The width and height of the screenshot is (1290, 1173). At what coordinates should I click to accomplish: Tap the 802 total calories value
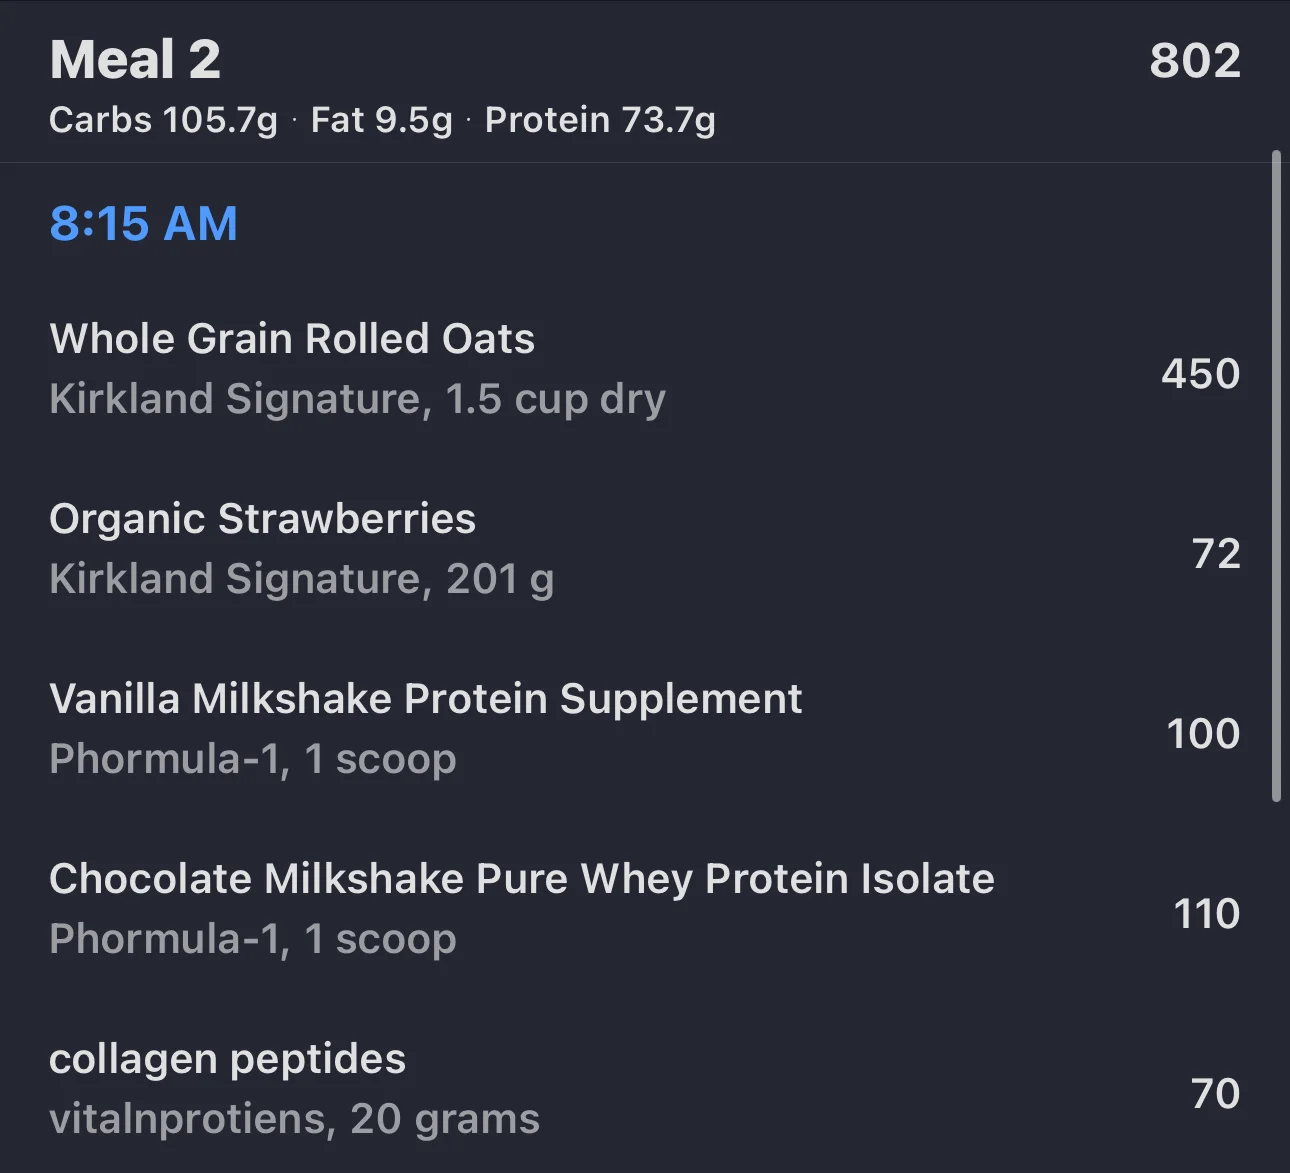pos(1195,60)
